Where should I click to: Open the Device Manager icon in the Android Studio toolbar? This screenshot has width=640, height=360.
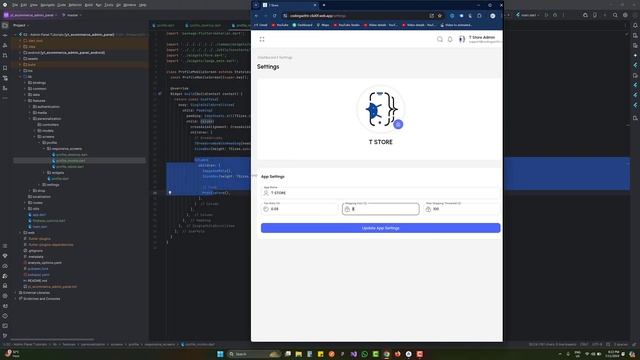click(x=595, y=15)
